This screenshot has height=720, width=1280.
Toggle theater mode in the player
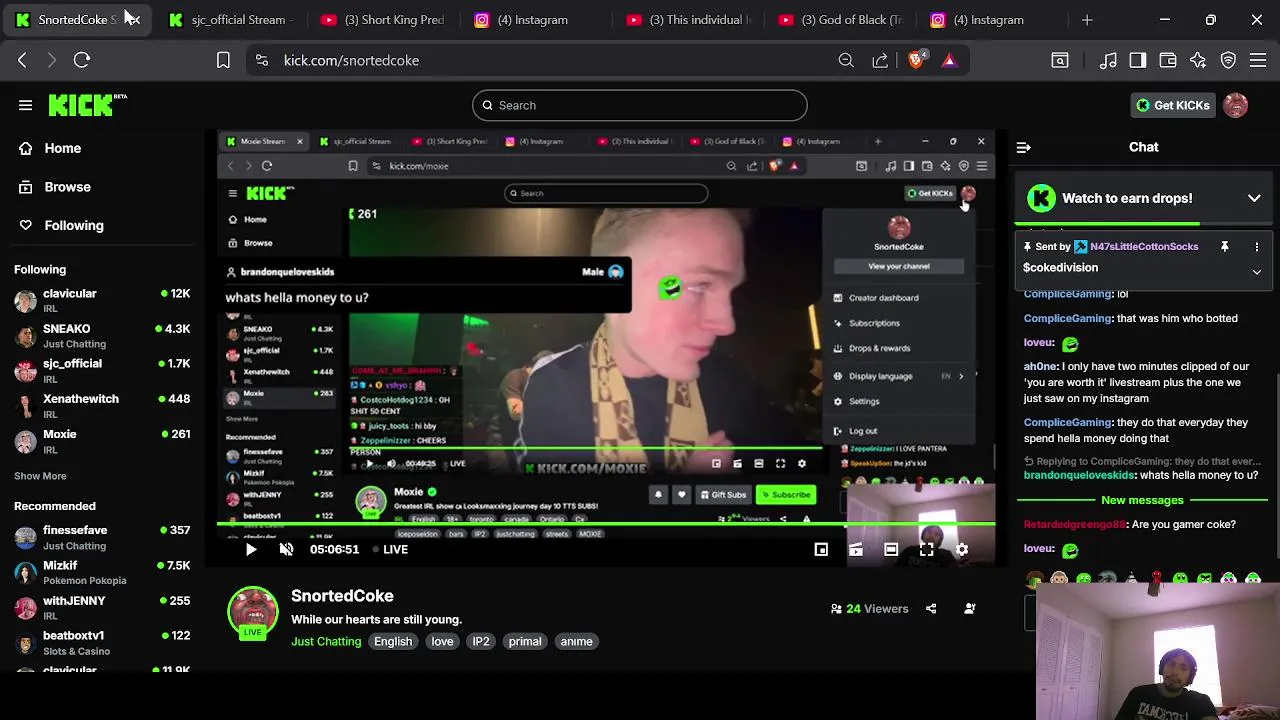[891, 549]
